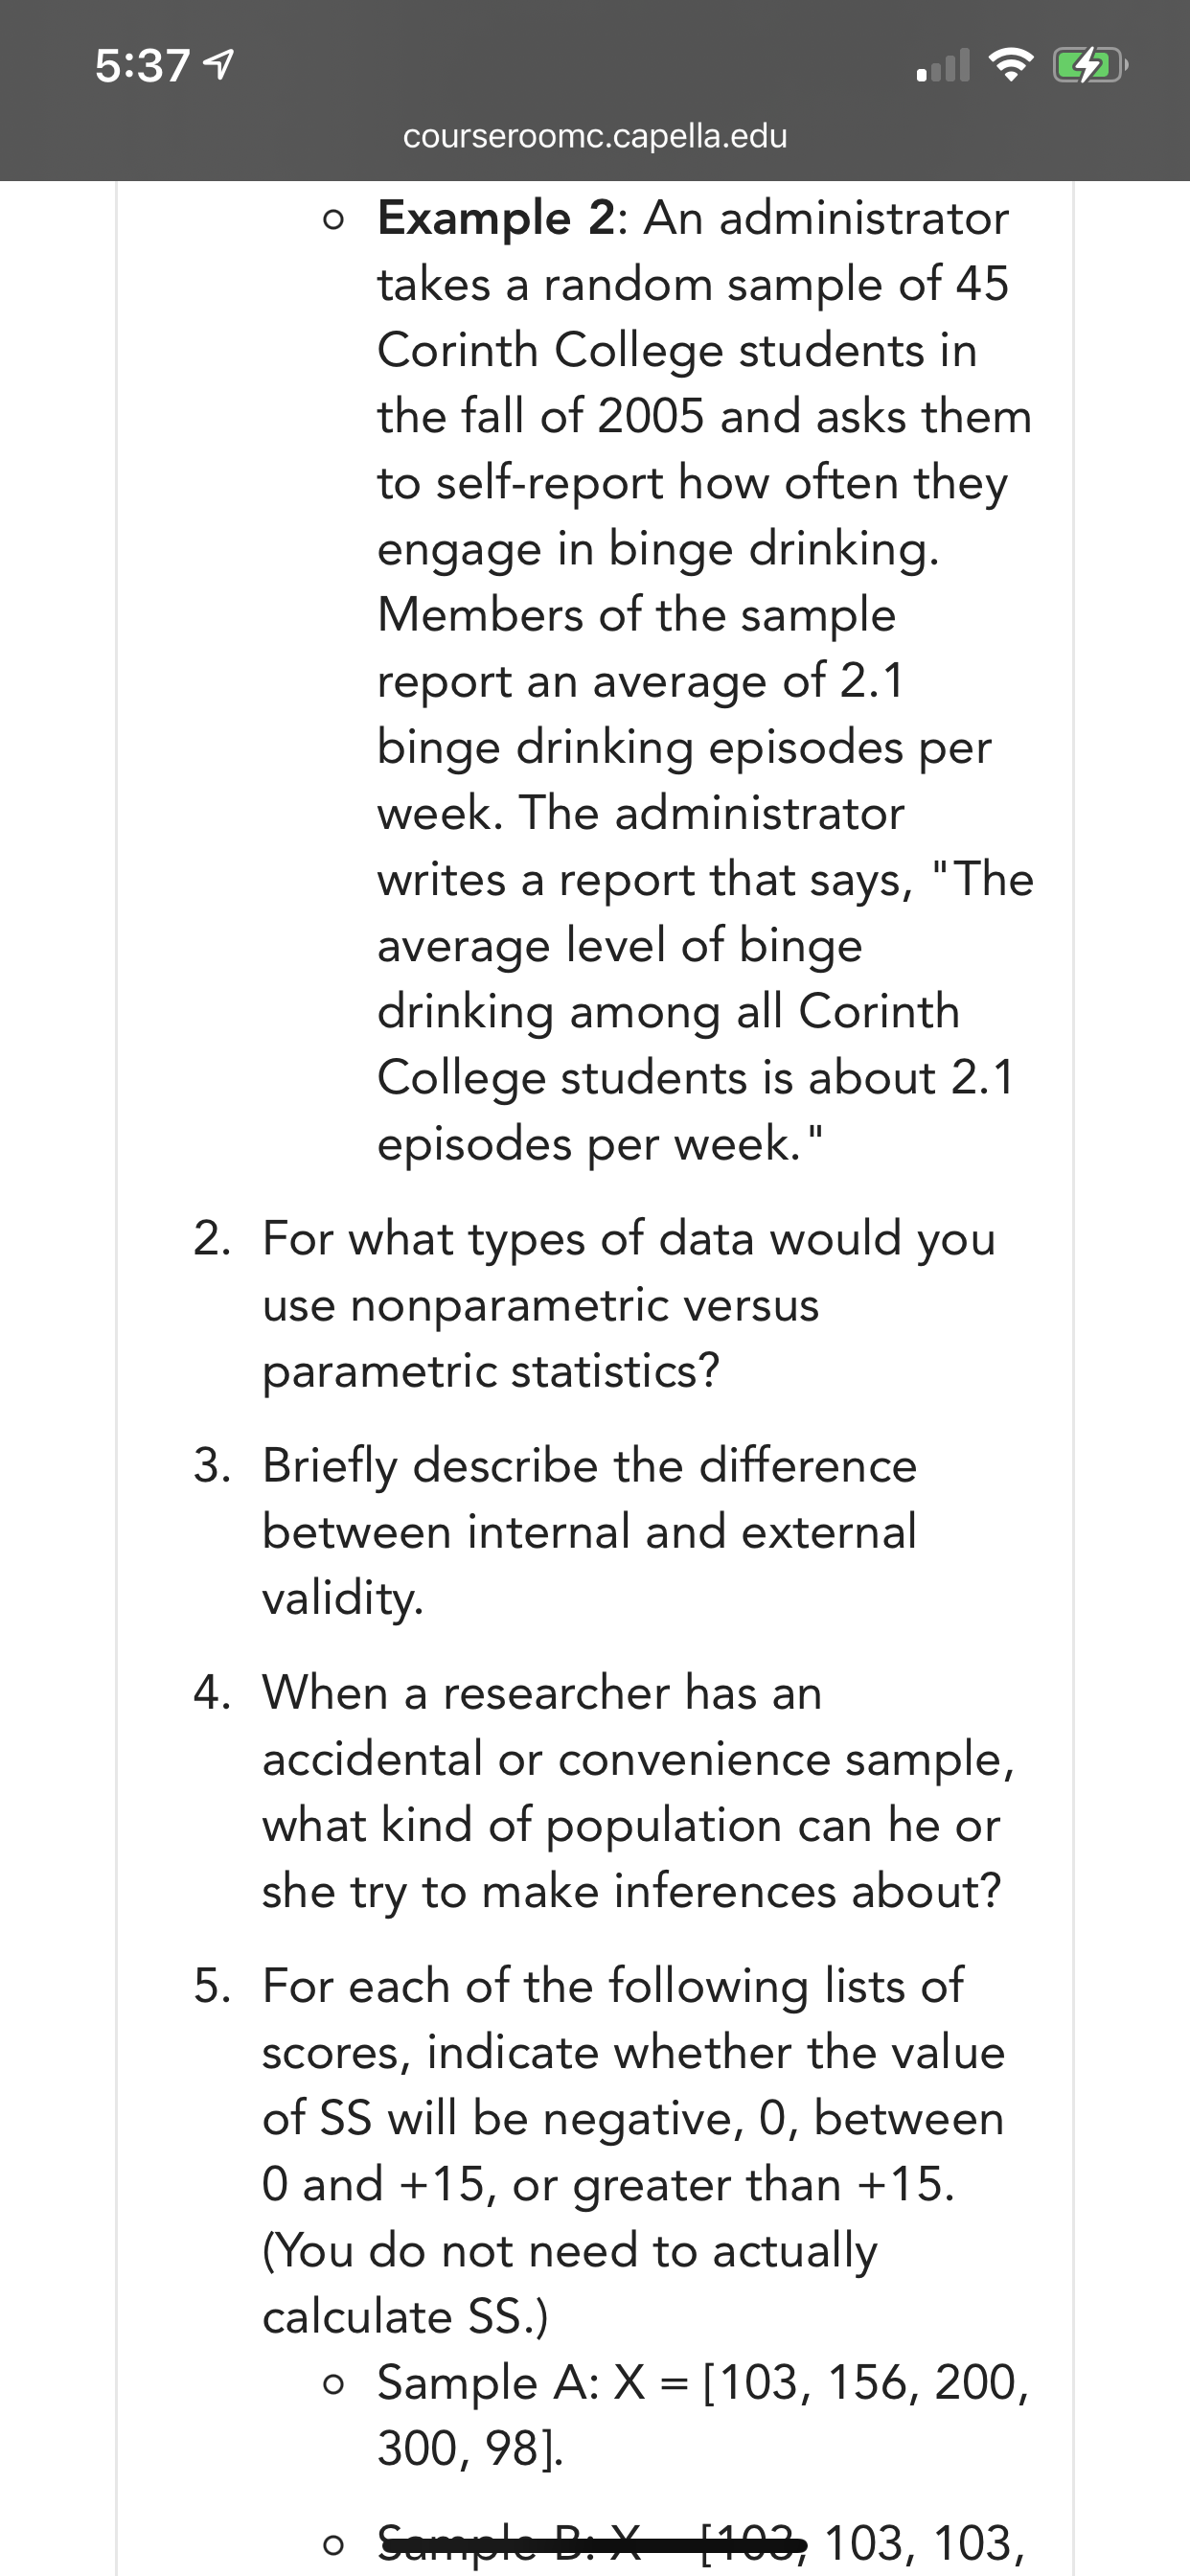Tap the bullet marker beside Example 2
The width and height of the screenshot is (1190, 2576).
tap(334, 220)
